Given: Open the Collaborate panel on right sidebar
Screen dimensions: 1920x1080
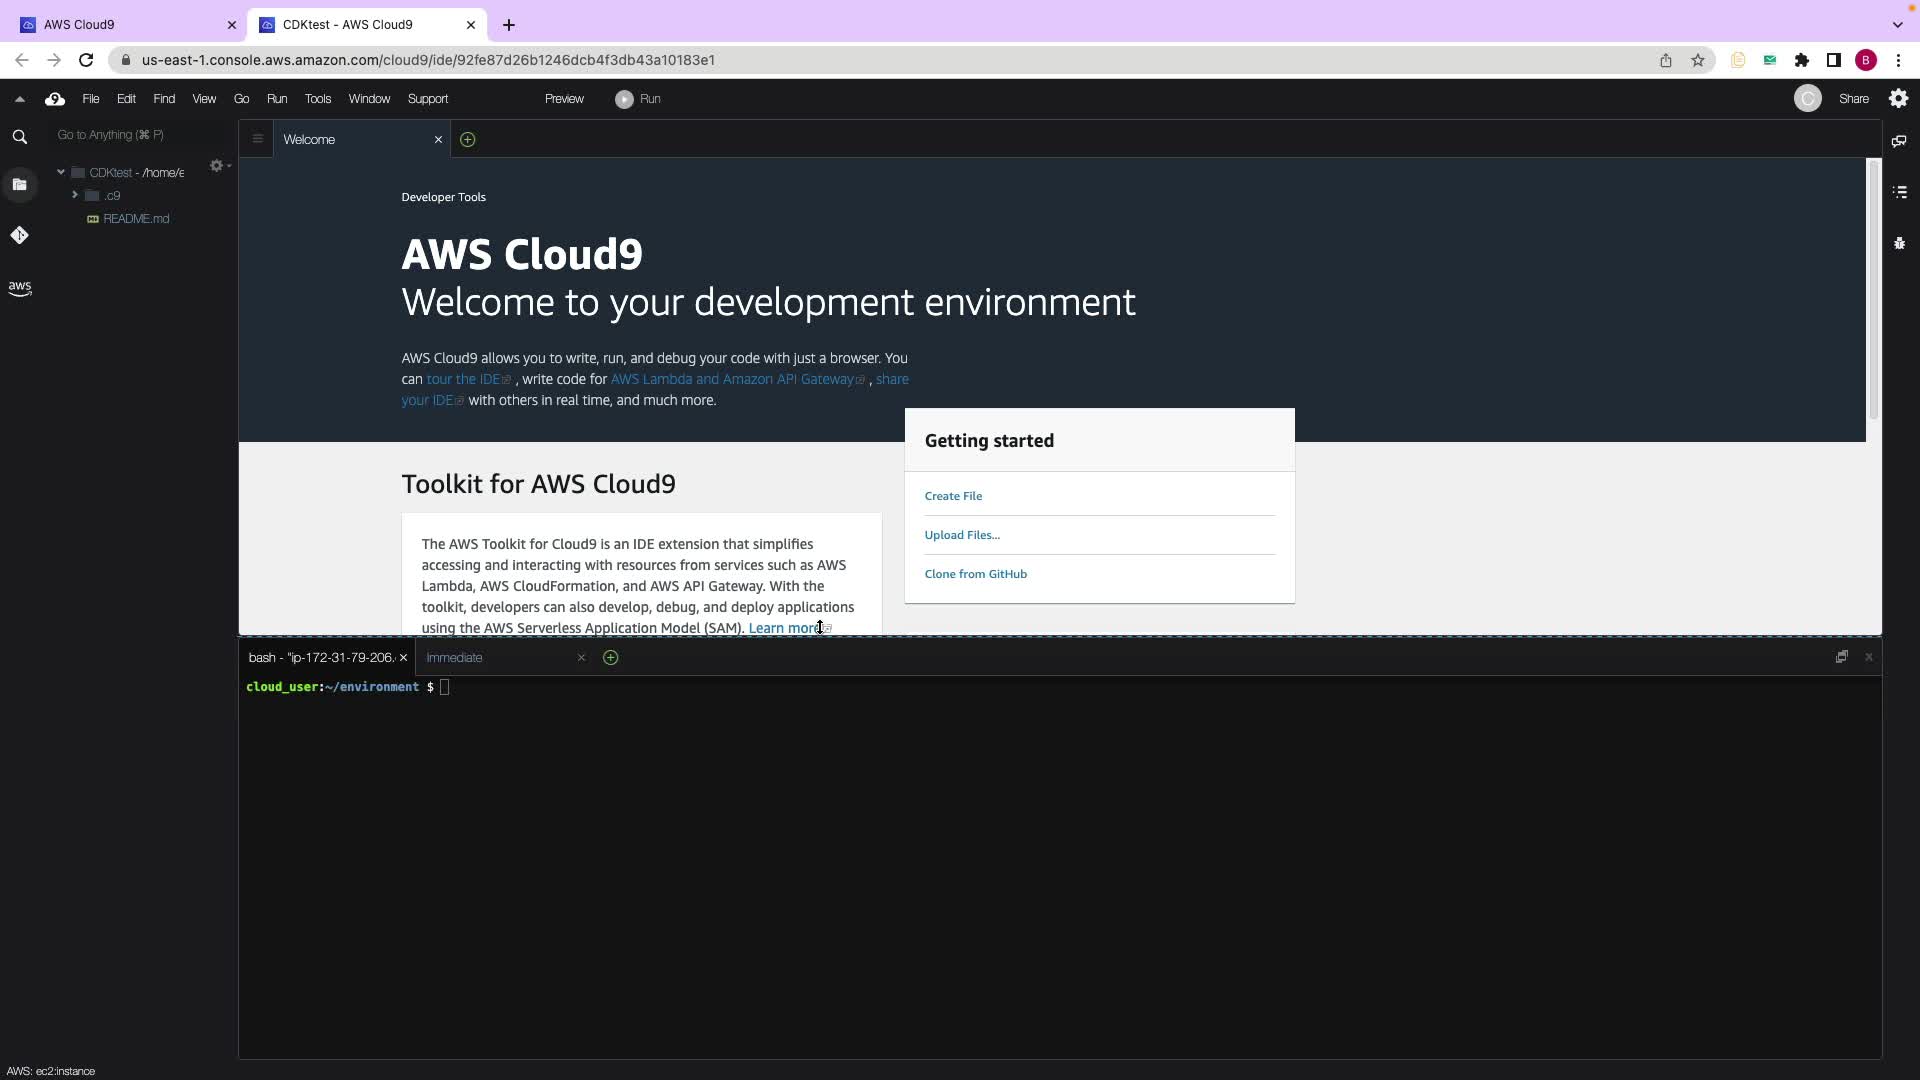Looking at the screenshot, I should coord(1899,141).
